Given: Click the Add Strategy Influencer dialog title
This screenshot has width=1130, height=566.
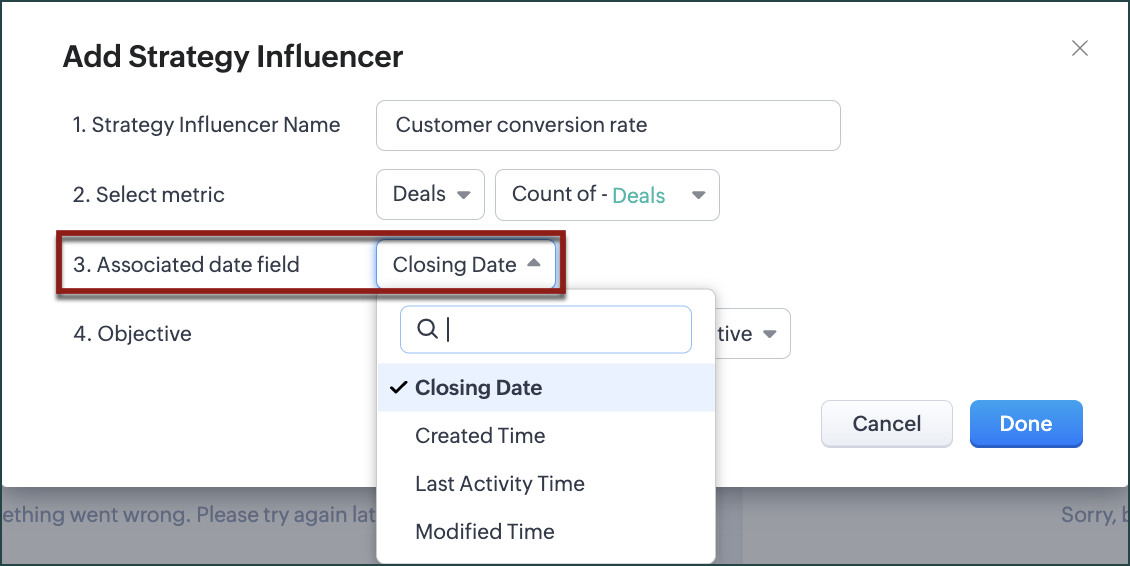Looking at the screenshot, I should coord(233,56).
